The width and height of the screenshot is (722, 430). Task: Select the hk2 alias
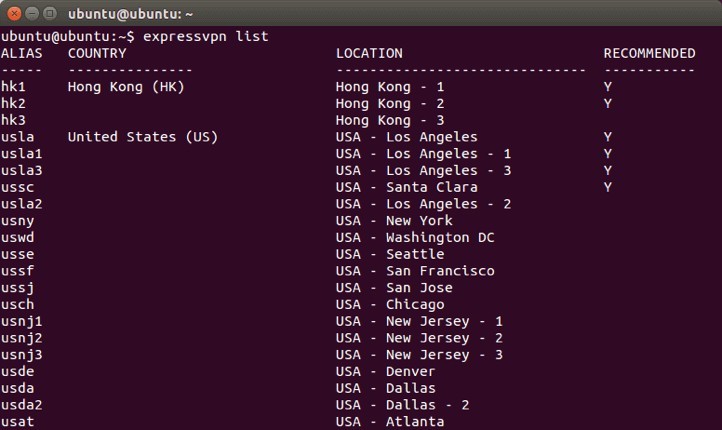[x=13, y=104]
